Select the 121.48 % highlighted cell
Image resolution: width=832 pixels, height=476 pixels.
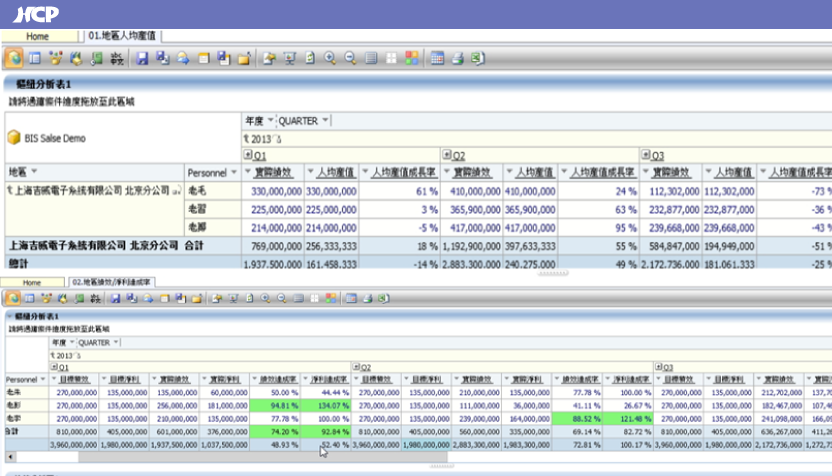[x=627, y=419]
